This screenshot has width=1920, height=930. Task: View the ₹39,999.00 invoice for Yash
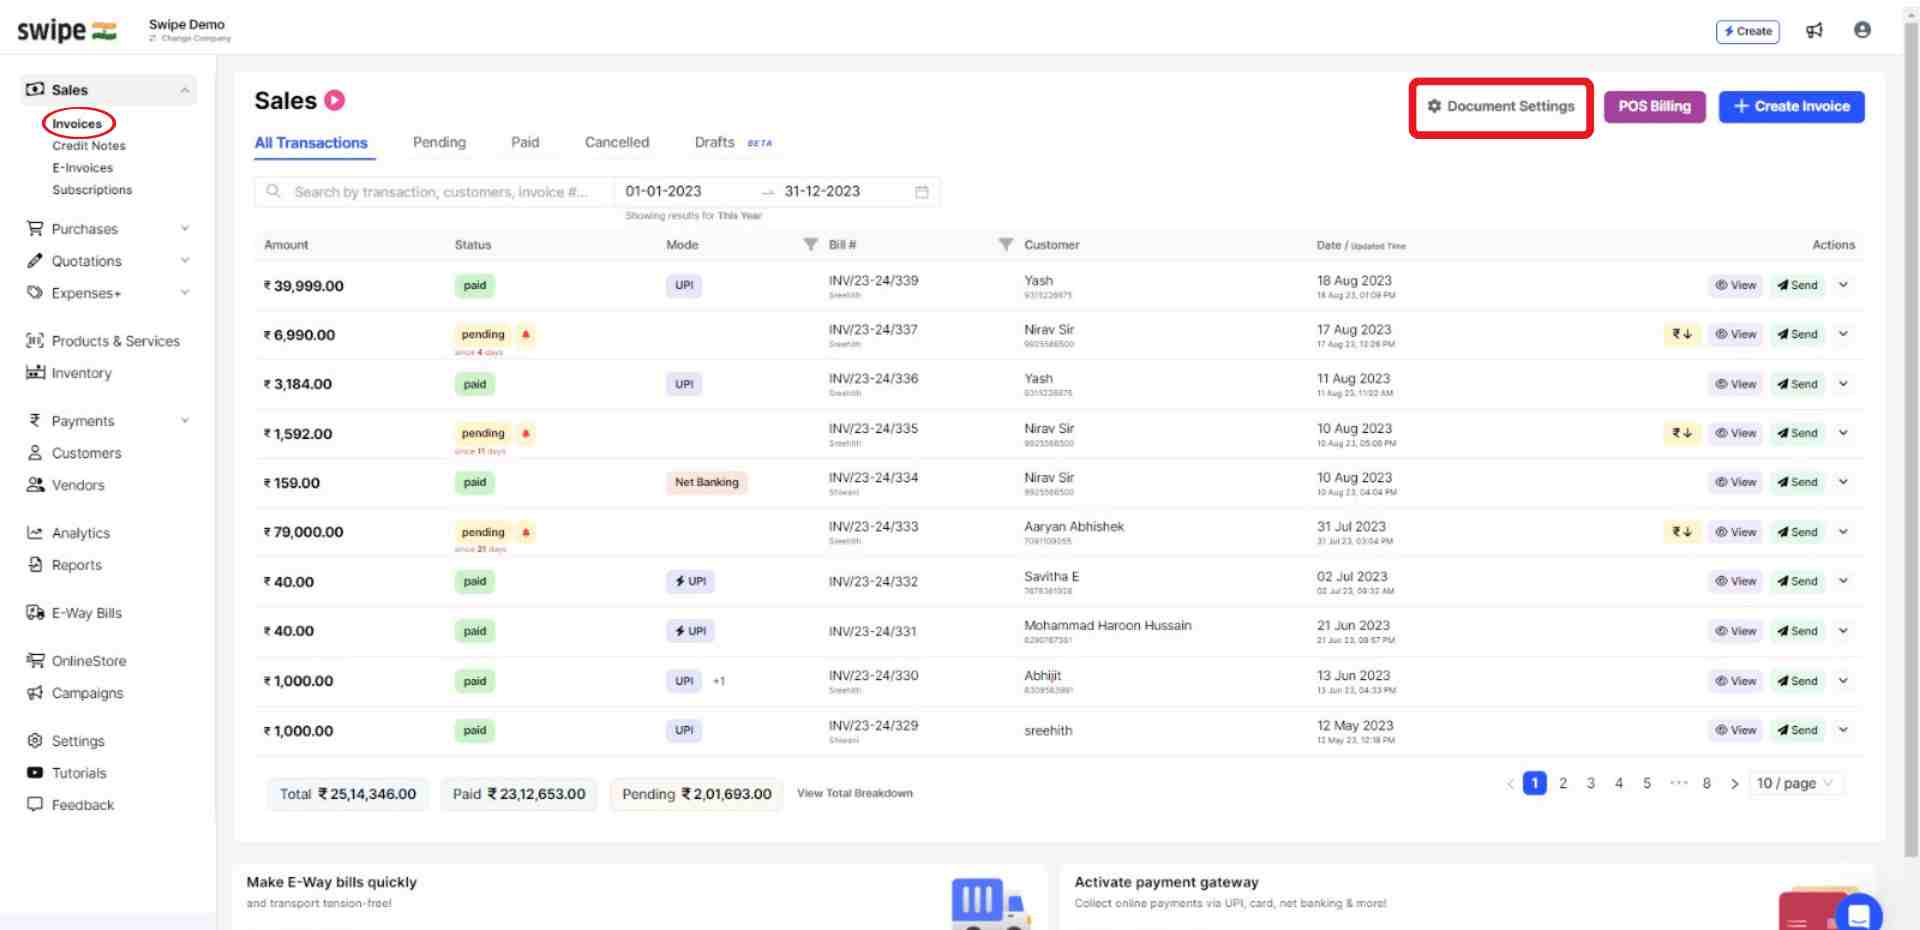point(1735,285)
